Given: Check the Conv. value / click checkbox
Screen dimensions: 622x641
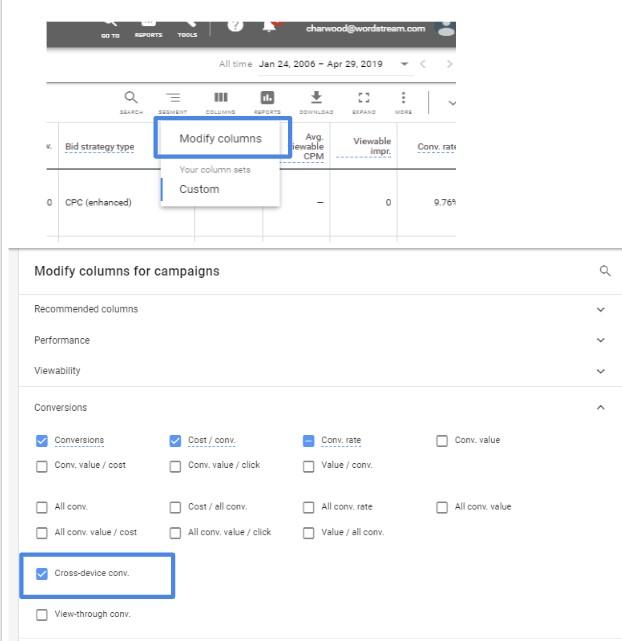Looking at the screenshot, I should (175, 466).
